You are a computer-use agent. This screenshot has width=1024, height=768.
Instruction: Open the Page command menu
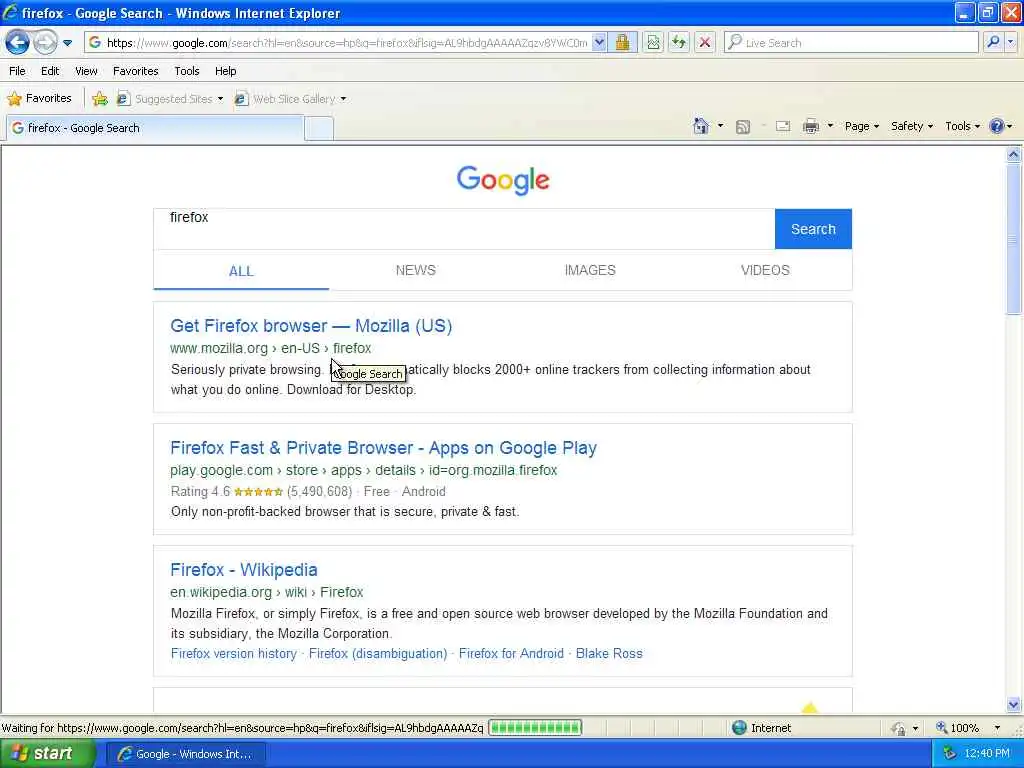point(861,126)
